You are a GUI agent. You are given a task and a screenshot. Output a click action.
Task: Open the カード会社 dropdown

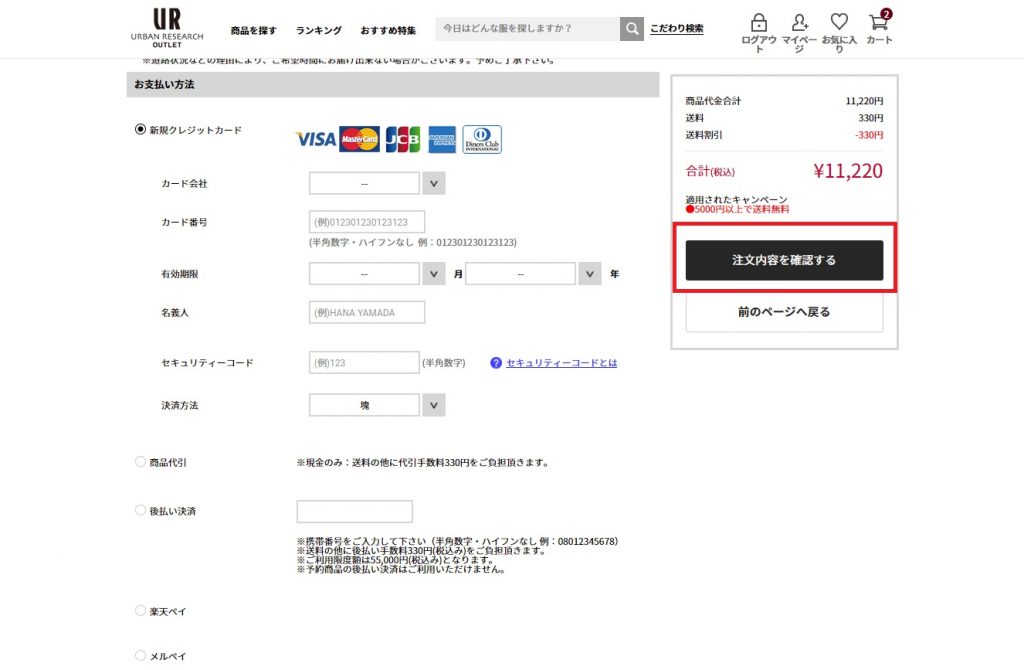(x=376, y=184)
